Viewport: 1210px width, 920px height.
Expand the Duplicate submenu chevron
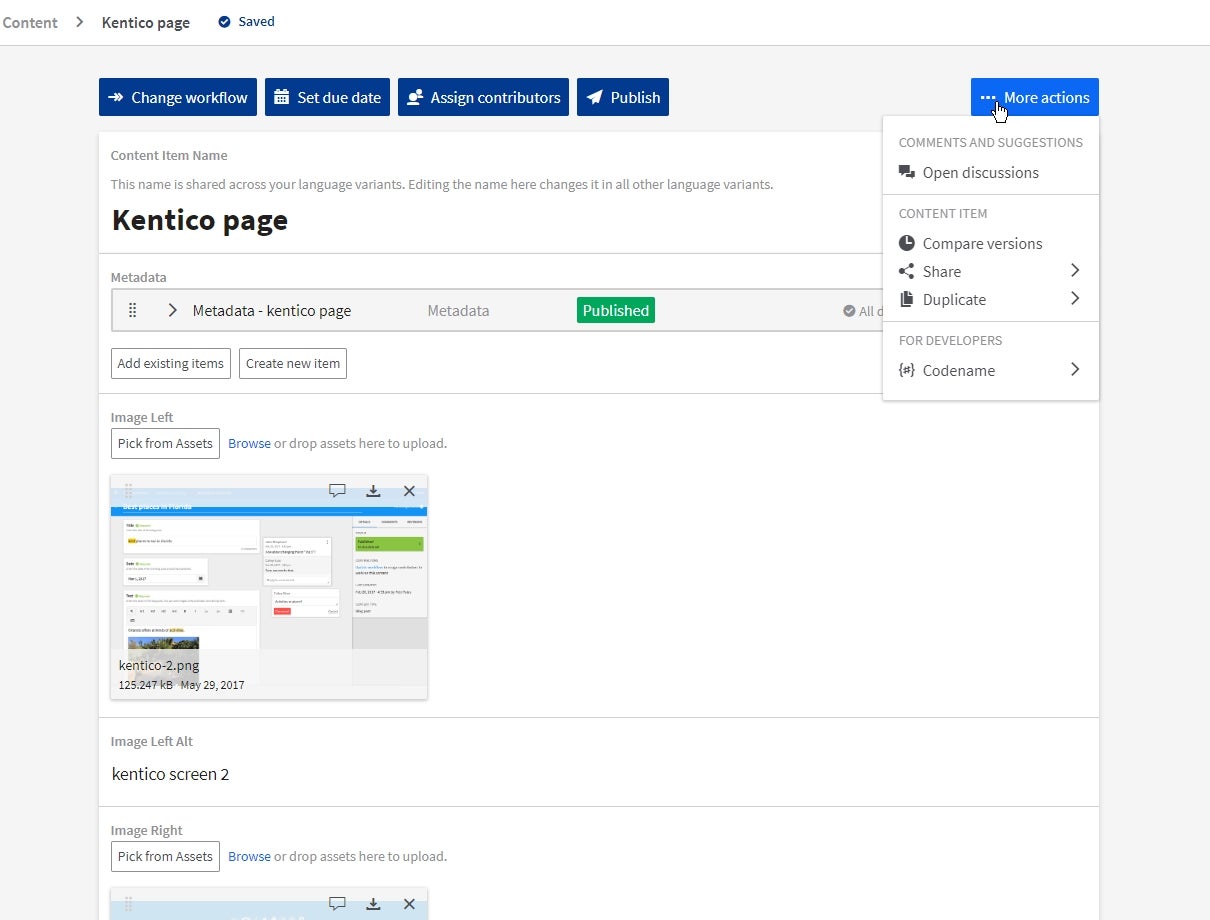click(x=1075, y=298)
